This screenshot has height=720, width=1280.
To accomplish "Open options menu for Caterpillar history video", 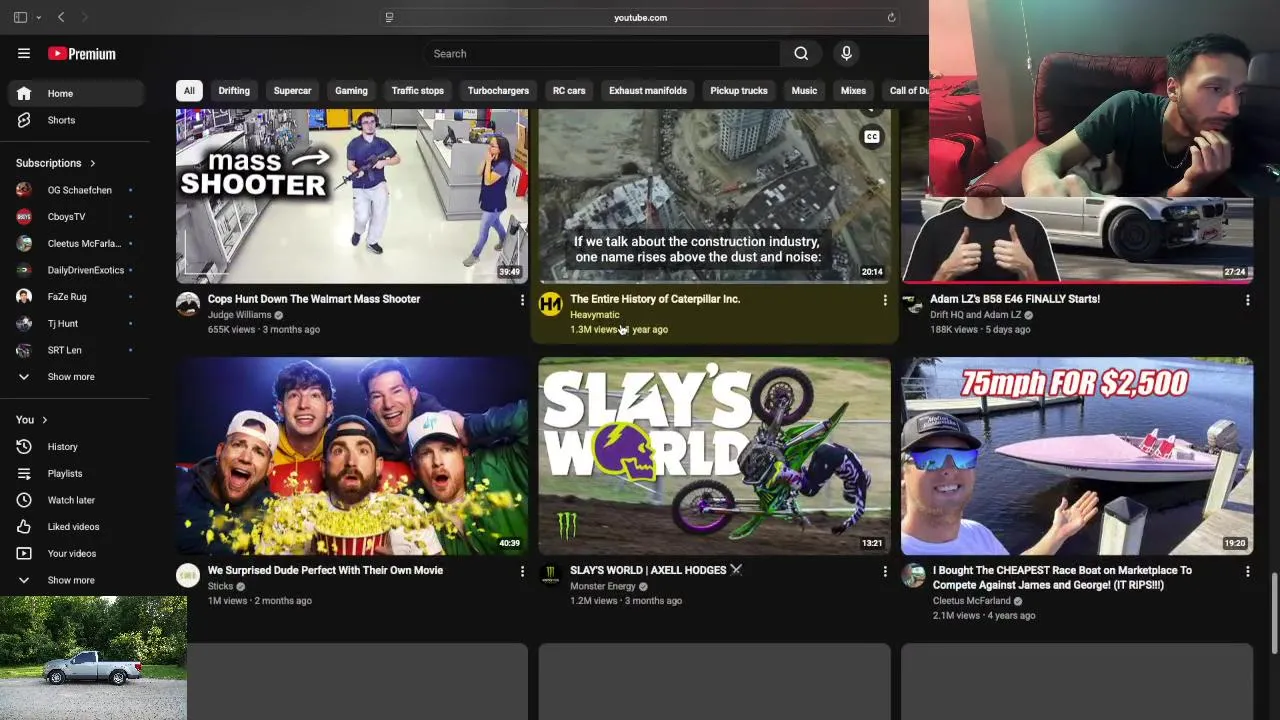I will tap(884, 300).
